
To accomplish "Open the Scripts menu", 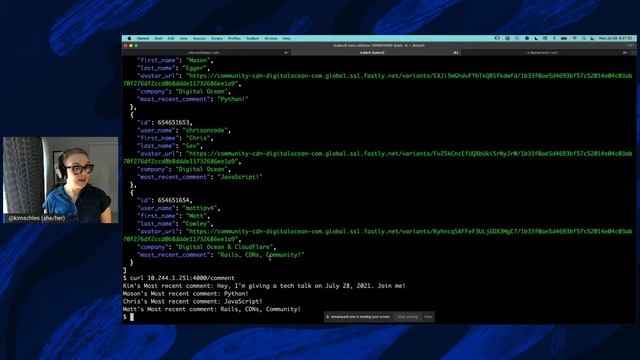I will 217,38.
